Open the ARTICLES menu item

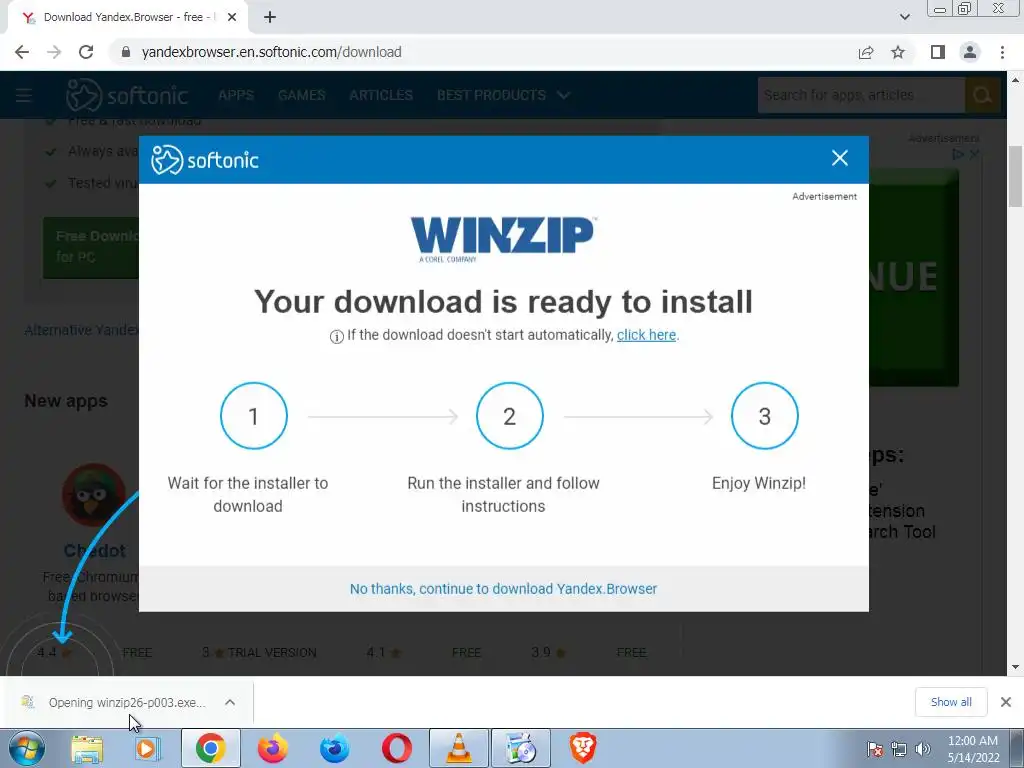(x=381, y=95)
